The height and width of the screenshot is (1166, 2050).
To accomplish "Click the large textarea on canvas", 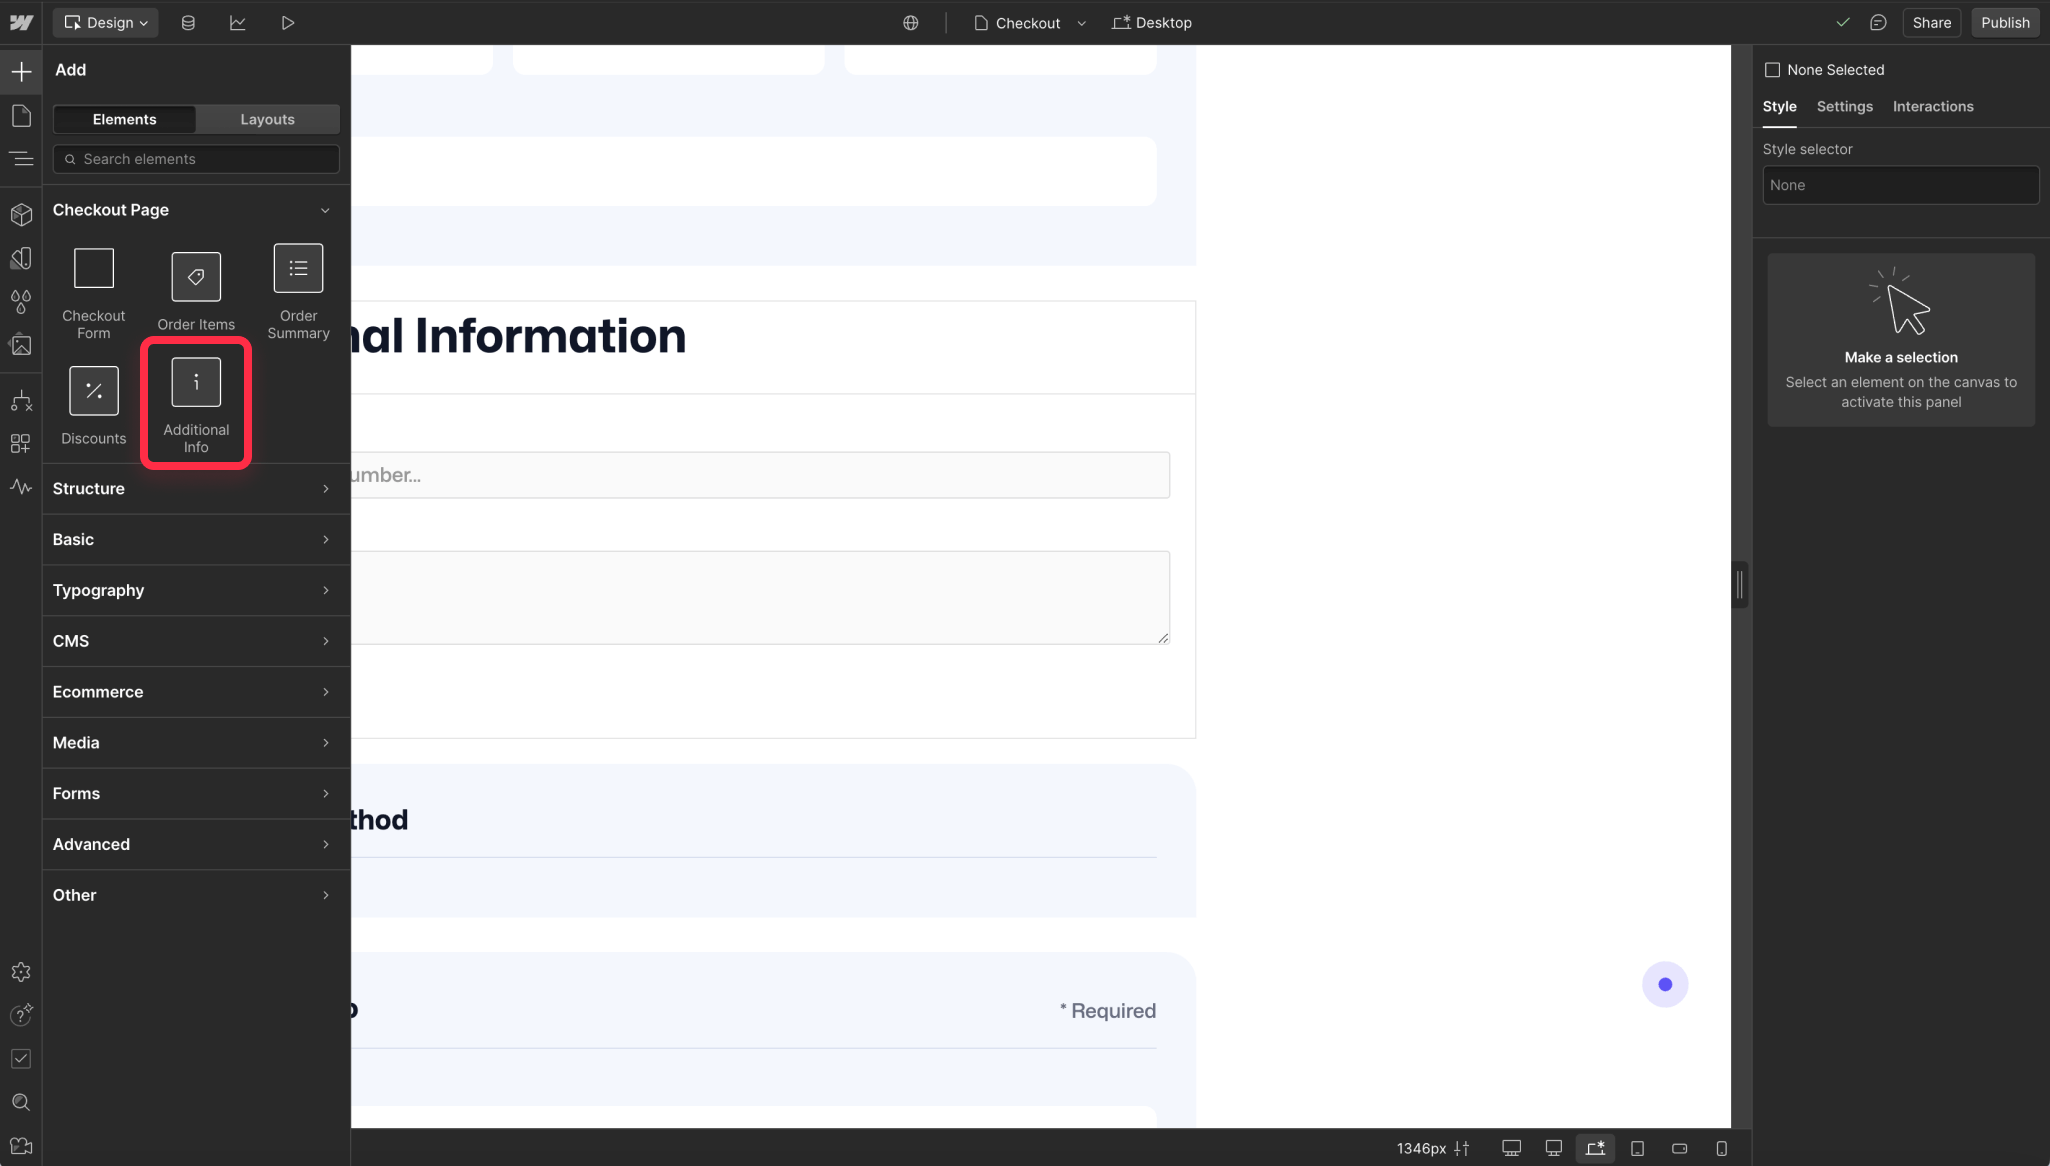I will point(760,598).
